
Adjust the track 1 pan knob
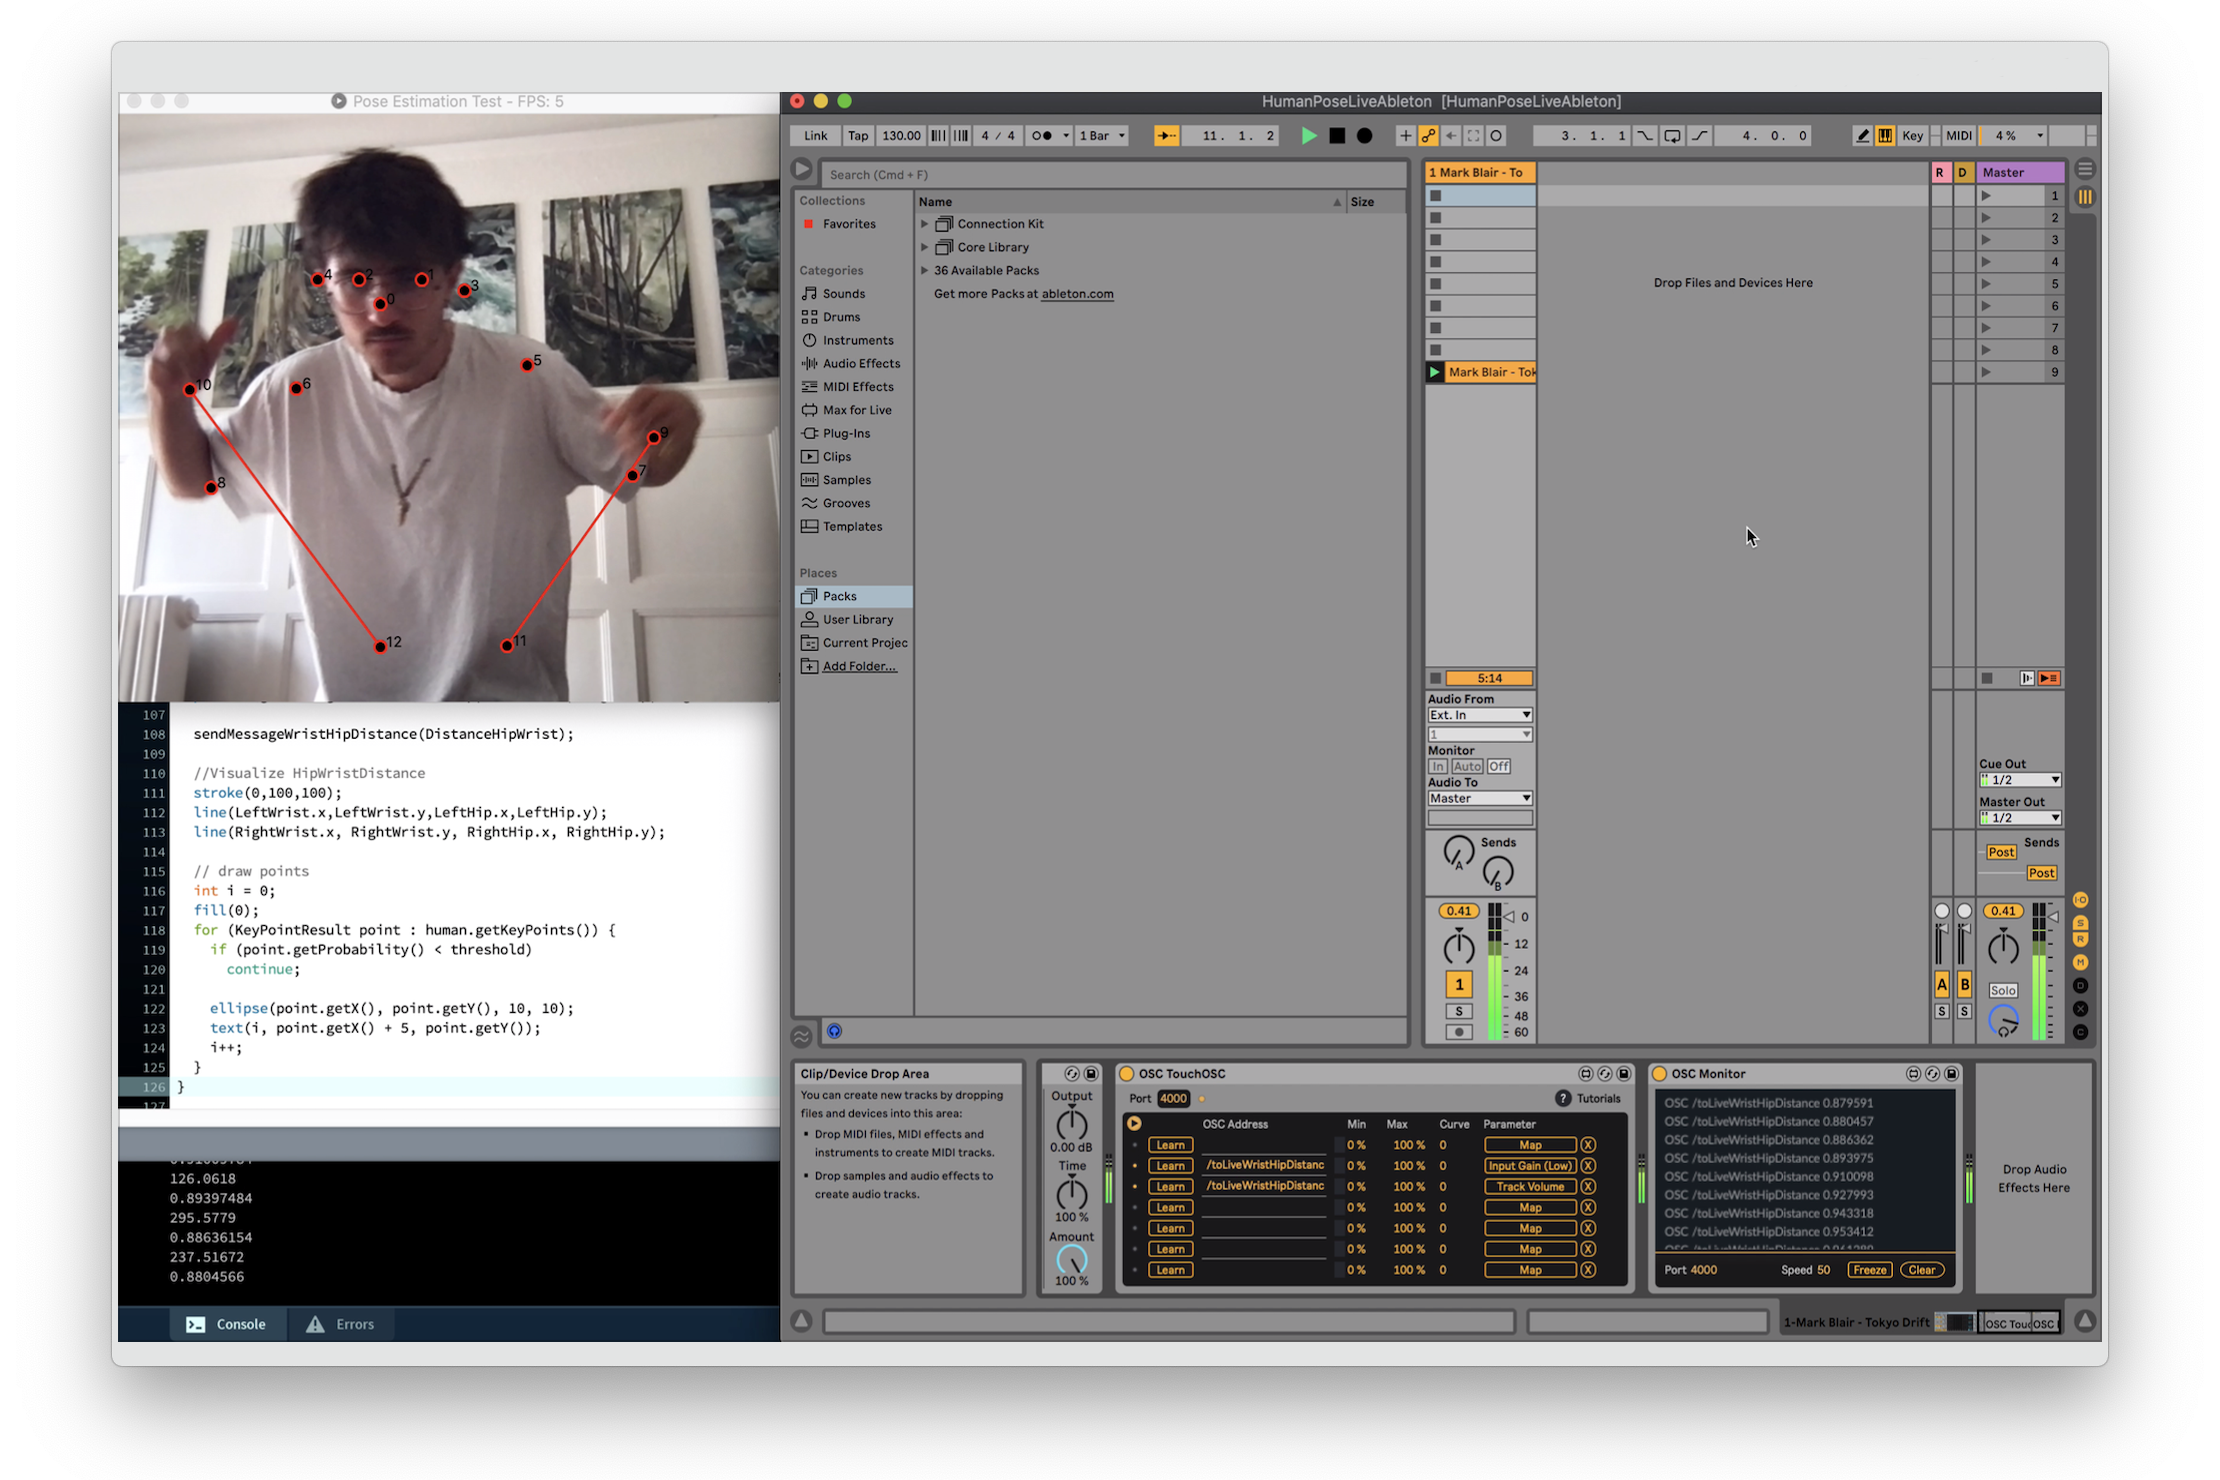(1459, 946)
